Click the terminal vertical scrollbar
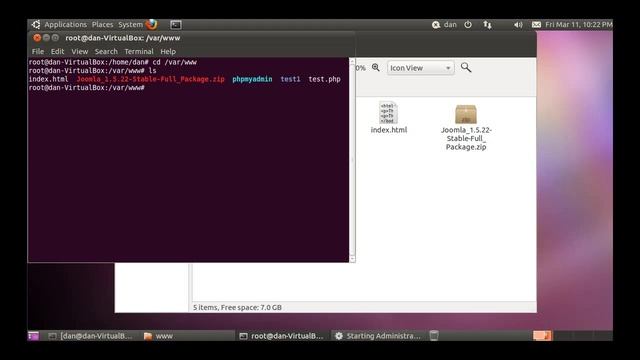Image resolution: width=640 pixels, height=360 pixels. [352, 160]
